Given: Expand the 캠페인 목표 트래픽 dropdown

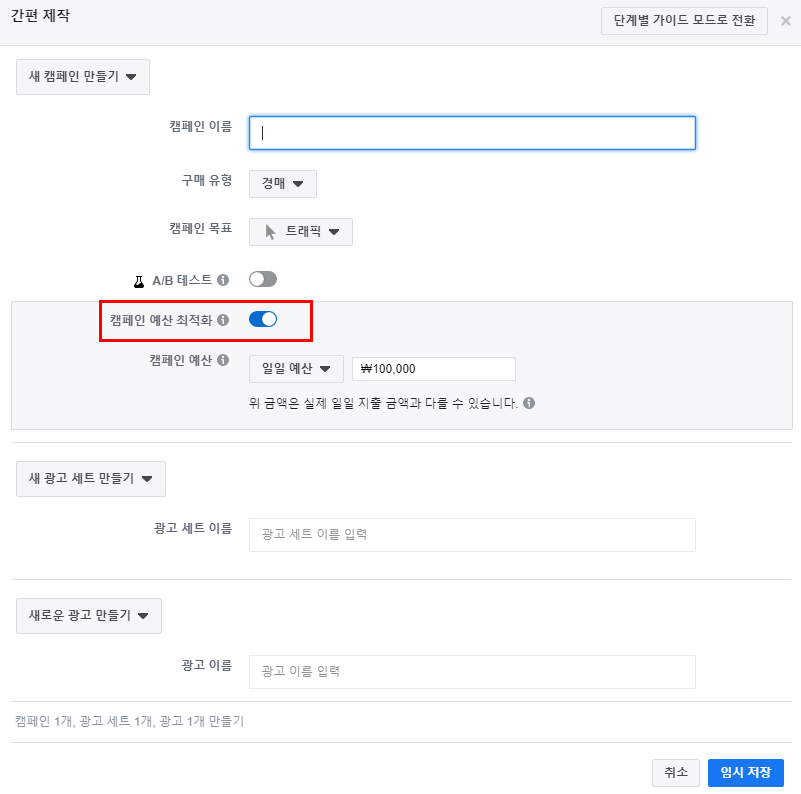Looking at the screenshot, I should coord(301,232).
